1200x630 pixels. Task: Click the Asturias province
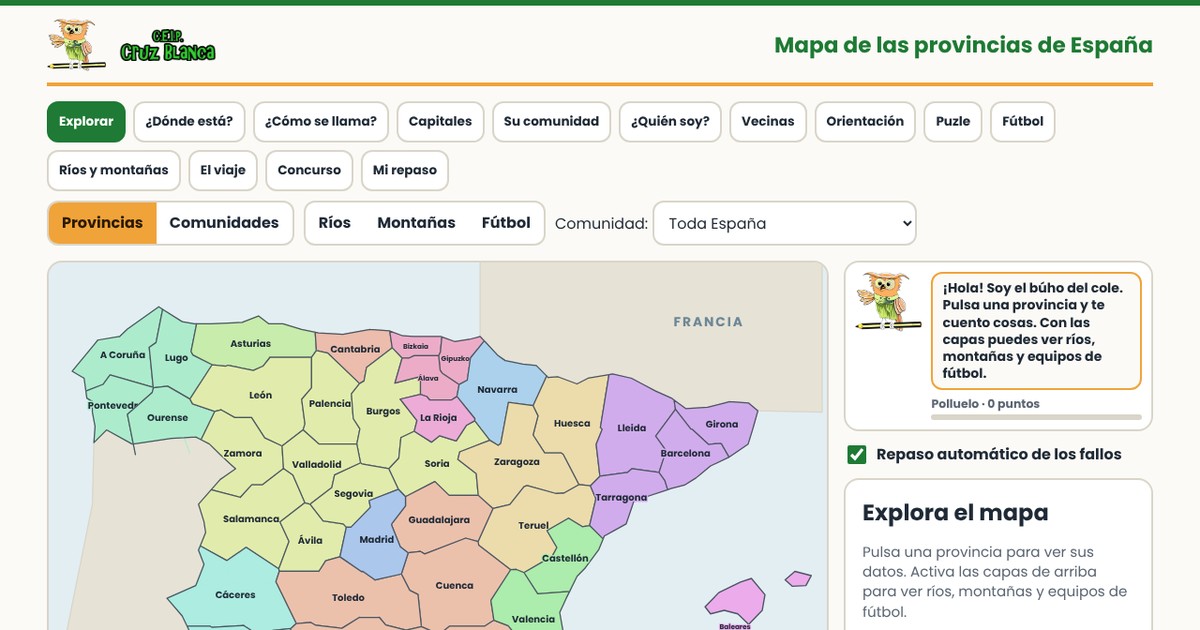point(252,344)
